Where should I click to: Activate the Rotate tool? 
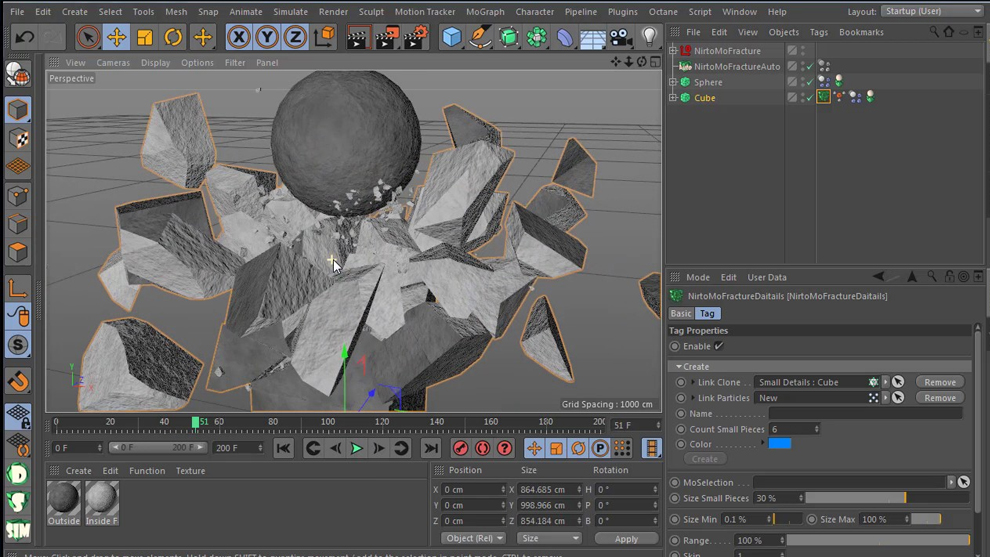[x=173, y=37]
